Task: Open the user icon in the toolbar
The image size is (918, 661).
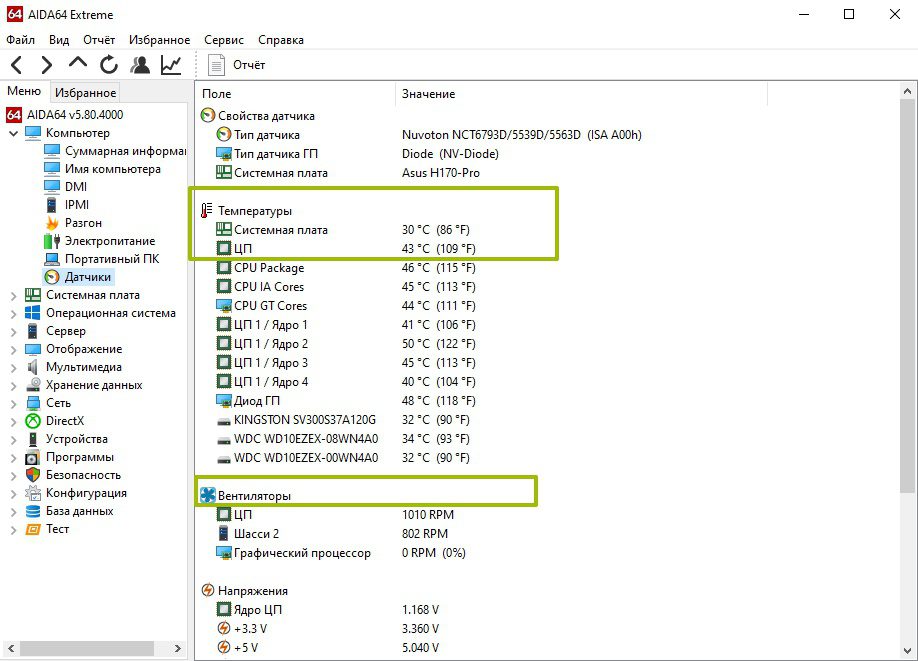Action: click(140, 64)
